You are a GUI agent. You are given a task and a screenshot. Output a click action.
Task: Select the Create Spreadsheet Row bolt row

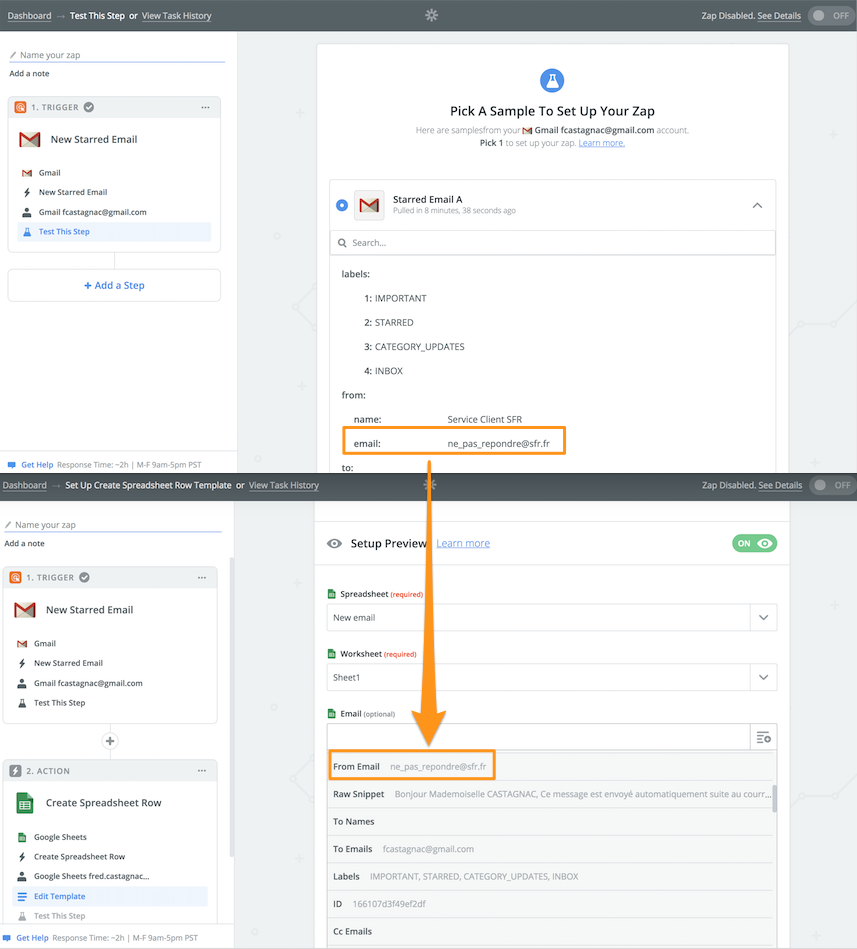click(110, 856)
